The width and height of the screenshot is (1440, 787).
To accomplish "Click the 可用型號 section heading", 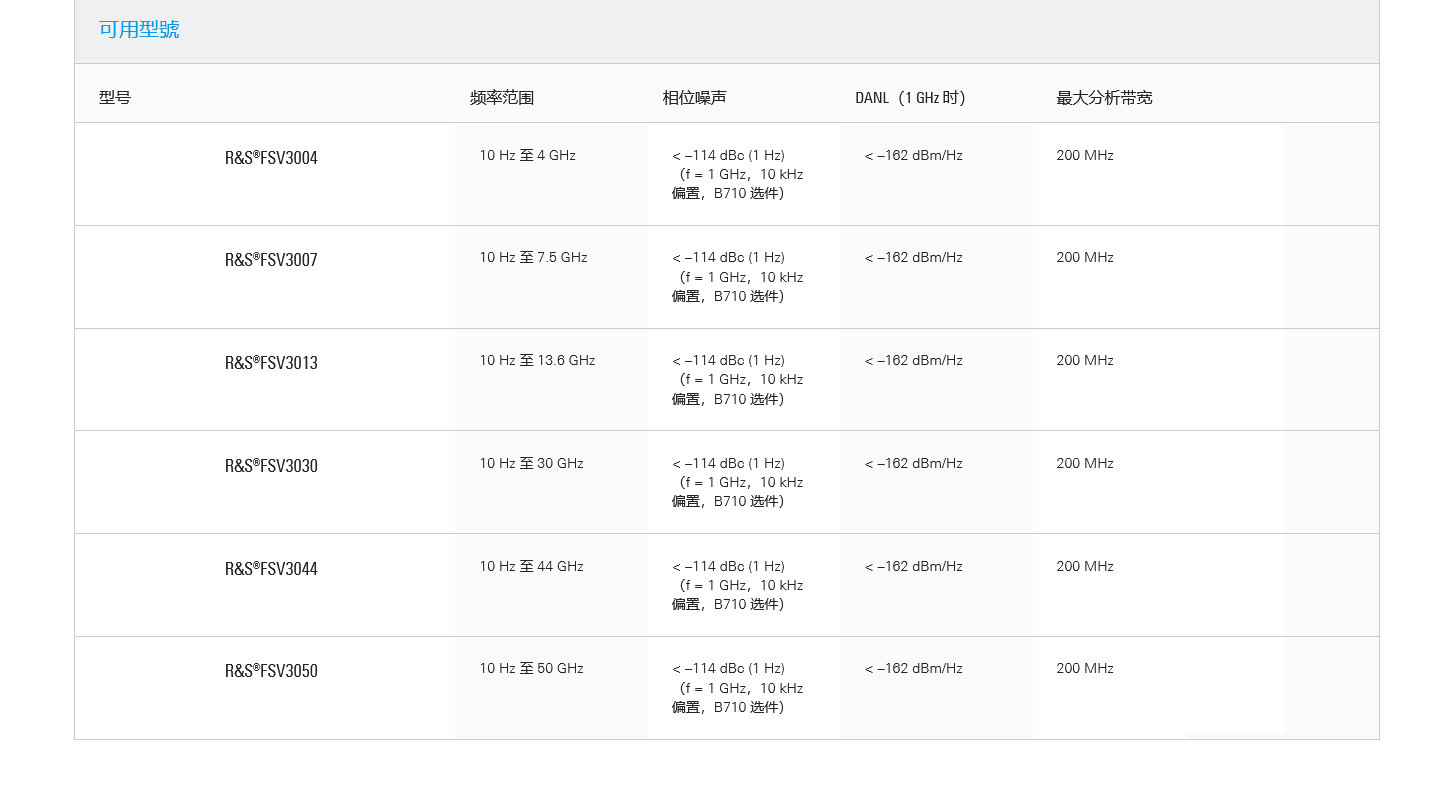I will pyautogui.click(x=139, y=30).
